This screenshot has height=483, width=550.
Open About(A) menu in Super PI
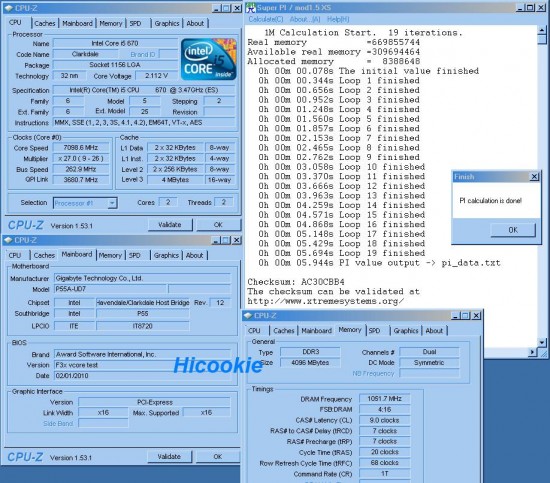point(305,19)
